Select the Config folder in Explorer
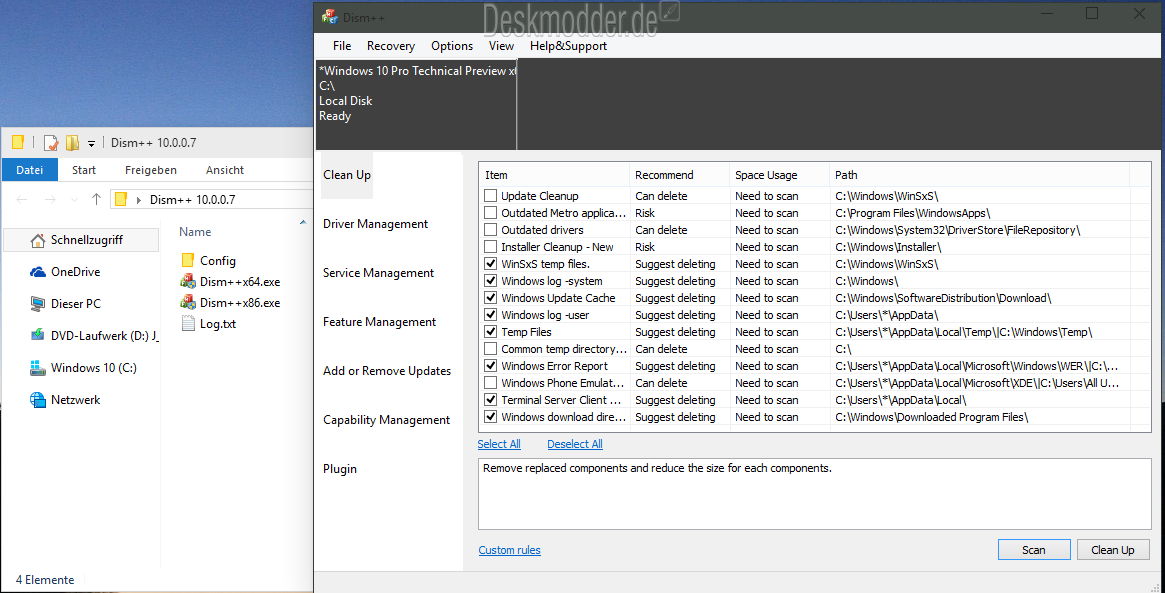This screenshot has height=593, width=1165. pos(208,260)
